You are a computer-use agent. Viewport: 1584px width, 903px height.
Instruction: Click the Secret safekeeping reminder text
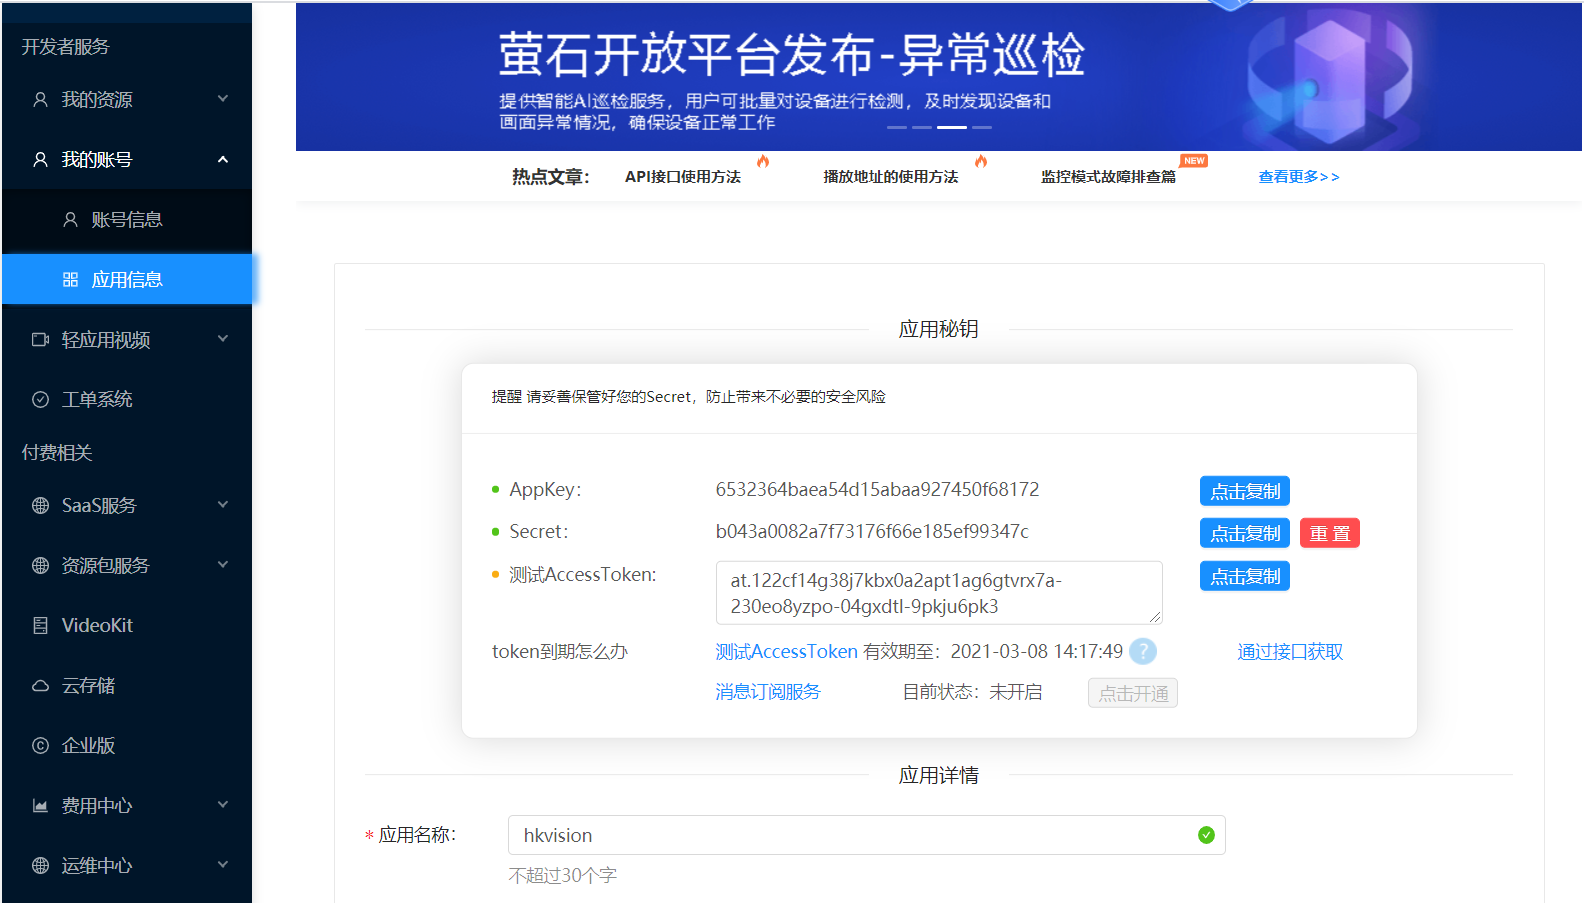pyautogui.click(x=688, y=397)
